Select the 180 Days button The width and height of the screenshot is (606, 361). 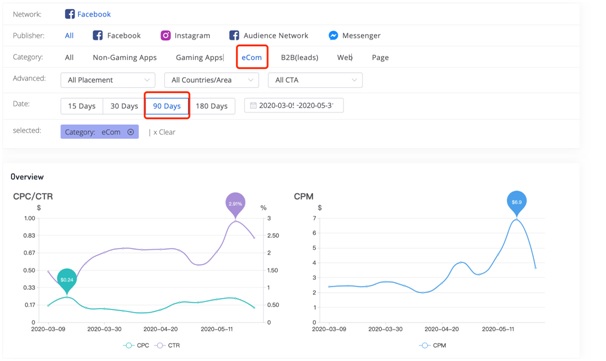[x=211, y=106]
